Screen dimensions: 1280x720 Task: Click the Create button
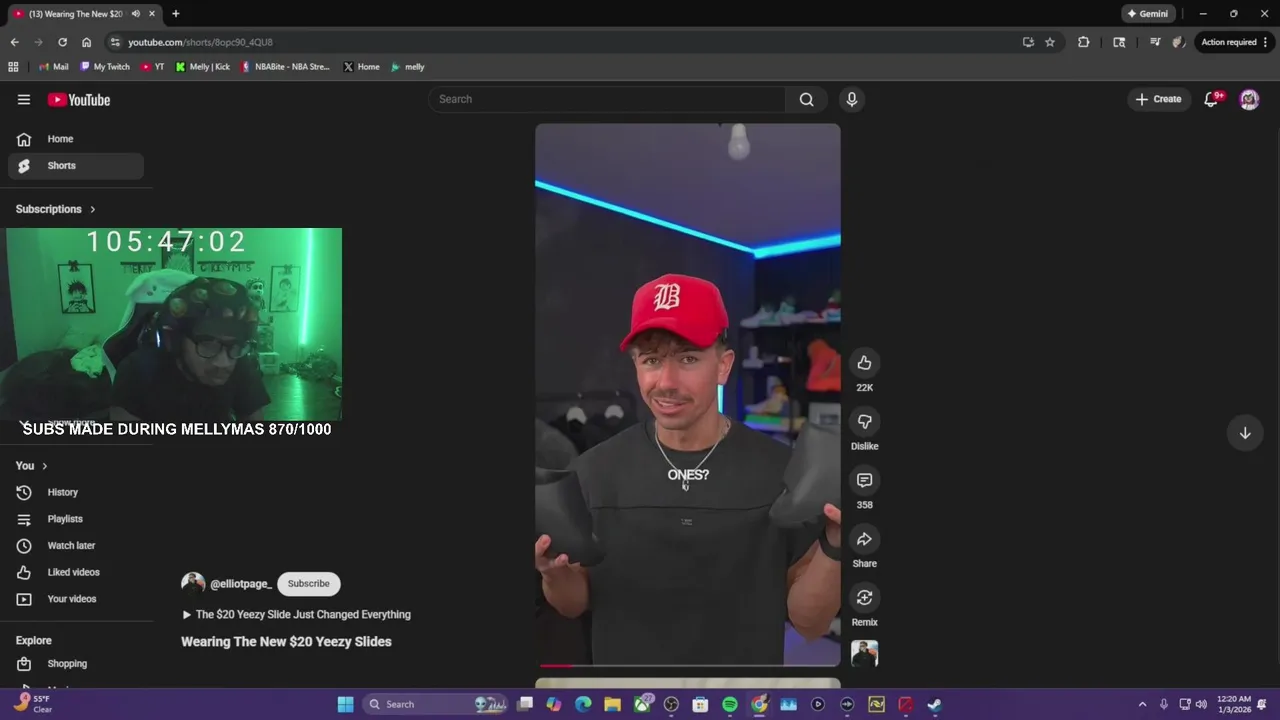tap(1158, 99)
